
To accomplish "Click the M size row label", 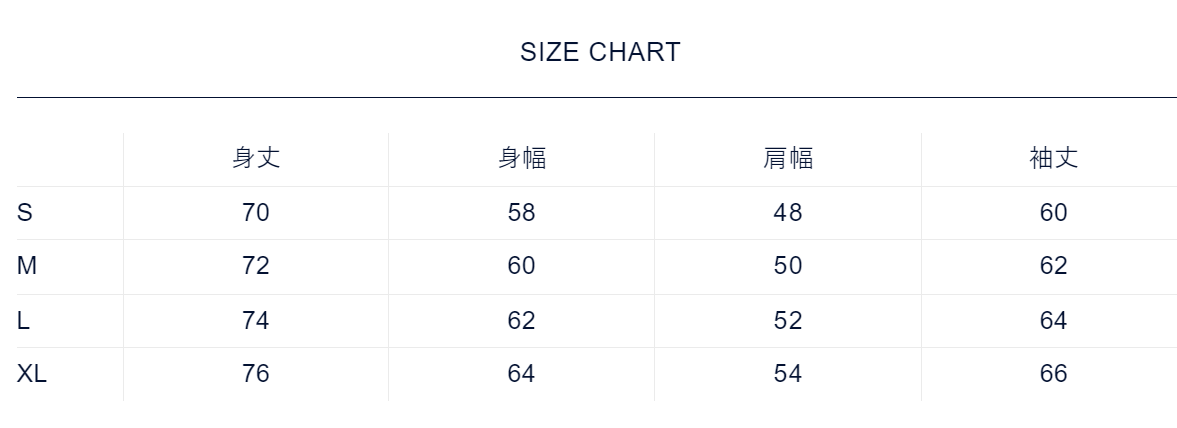I will point(27,266).
